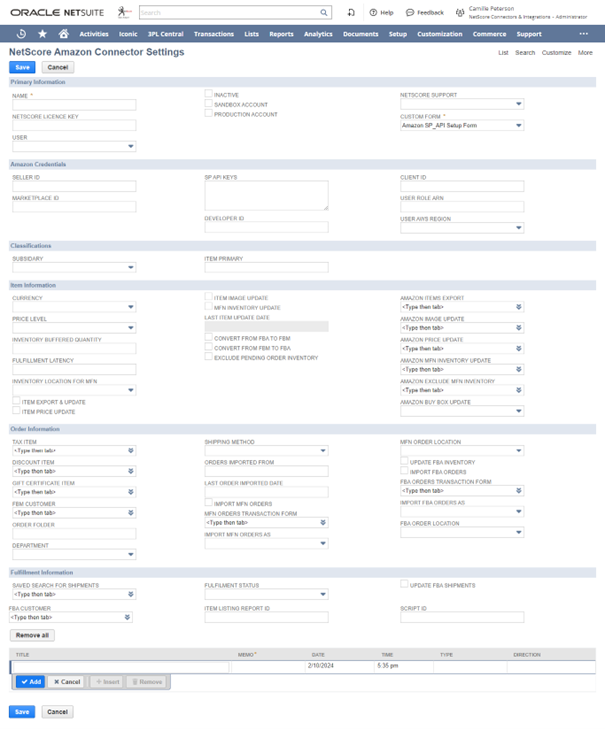
Task: Click the NetScore logo icon beside search
Action: [124, 12]
